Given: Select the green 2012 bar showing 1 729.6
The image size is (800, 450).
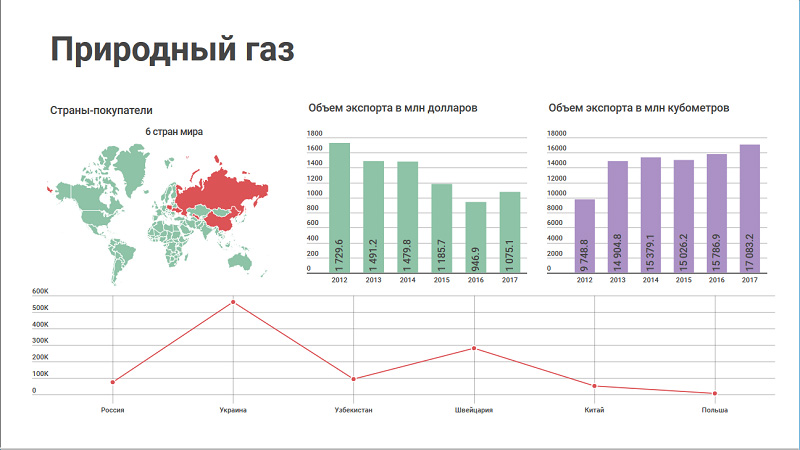Looking at the screenshot, I should pyautogui.click(x=340, y=208).
